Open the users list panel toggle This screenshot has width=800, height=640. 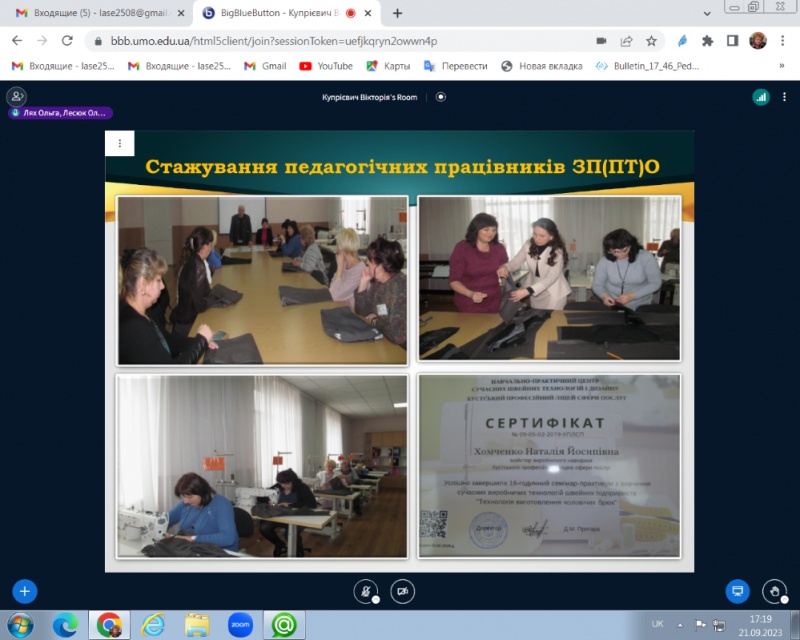[x=16, y=97]
